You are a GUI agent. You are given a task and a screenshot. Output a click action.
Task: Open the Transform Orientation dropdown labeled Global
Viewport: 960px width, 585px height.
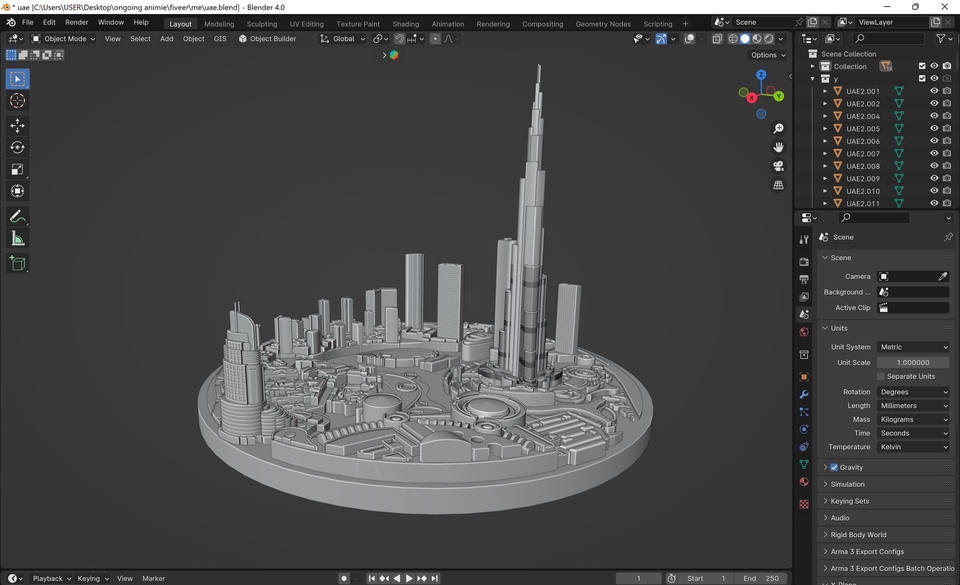tap(344, 39)
